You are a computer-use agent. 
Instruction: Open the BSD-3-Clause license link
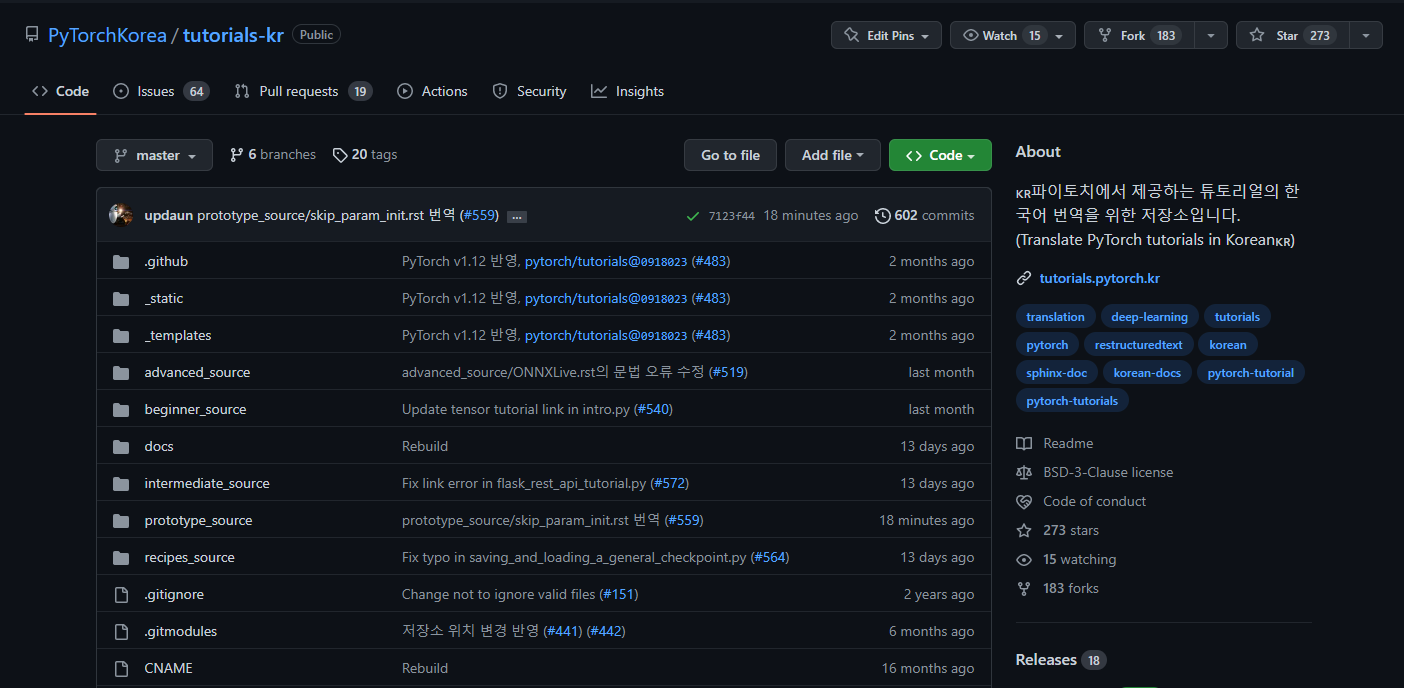pos(1108,472)
